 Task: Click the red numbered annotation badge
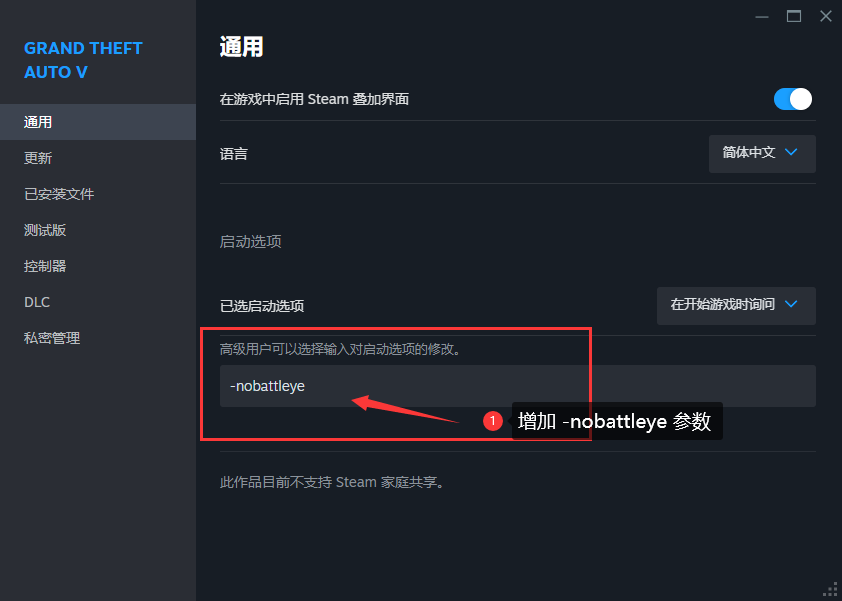[492, 421]
